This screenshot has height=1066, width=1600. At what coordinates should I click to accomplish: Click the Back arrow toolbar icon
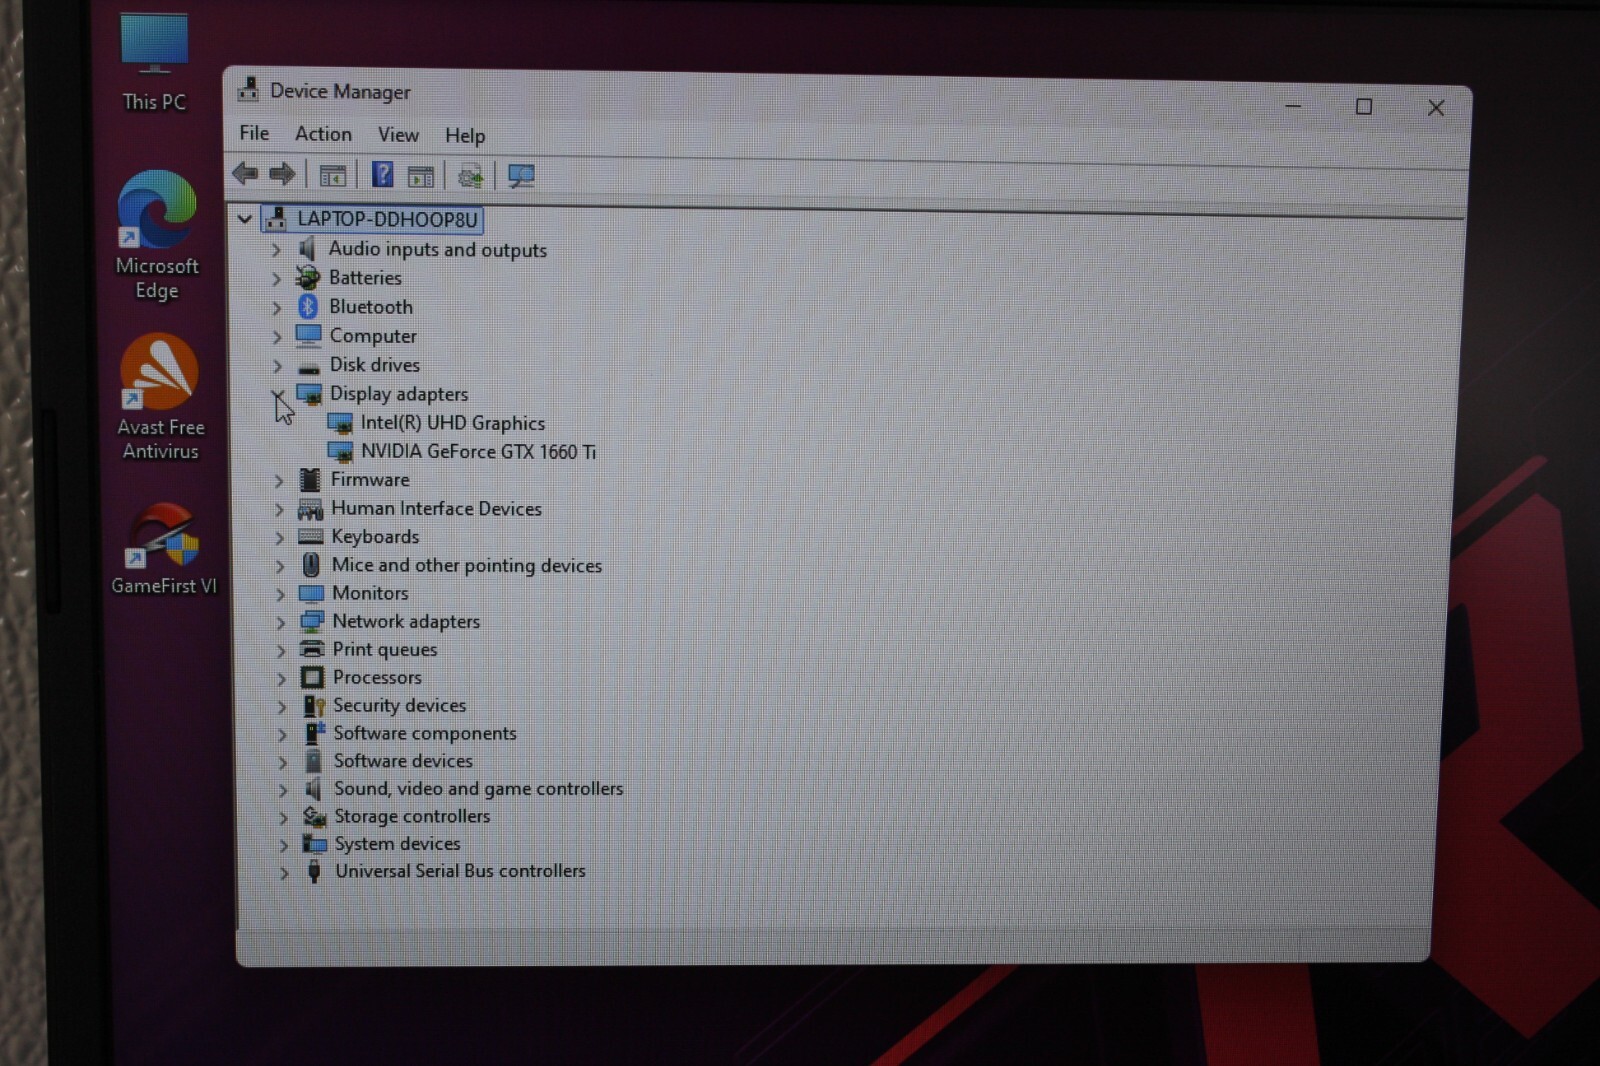pos(245,174)
